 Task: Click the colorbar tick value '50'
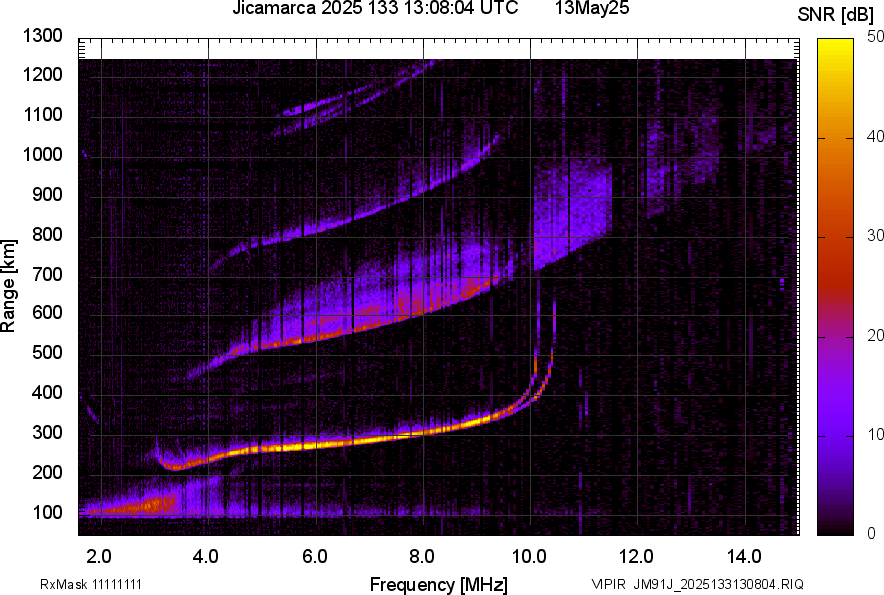click(x=875, y=37)
